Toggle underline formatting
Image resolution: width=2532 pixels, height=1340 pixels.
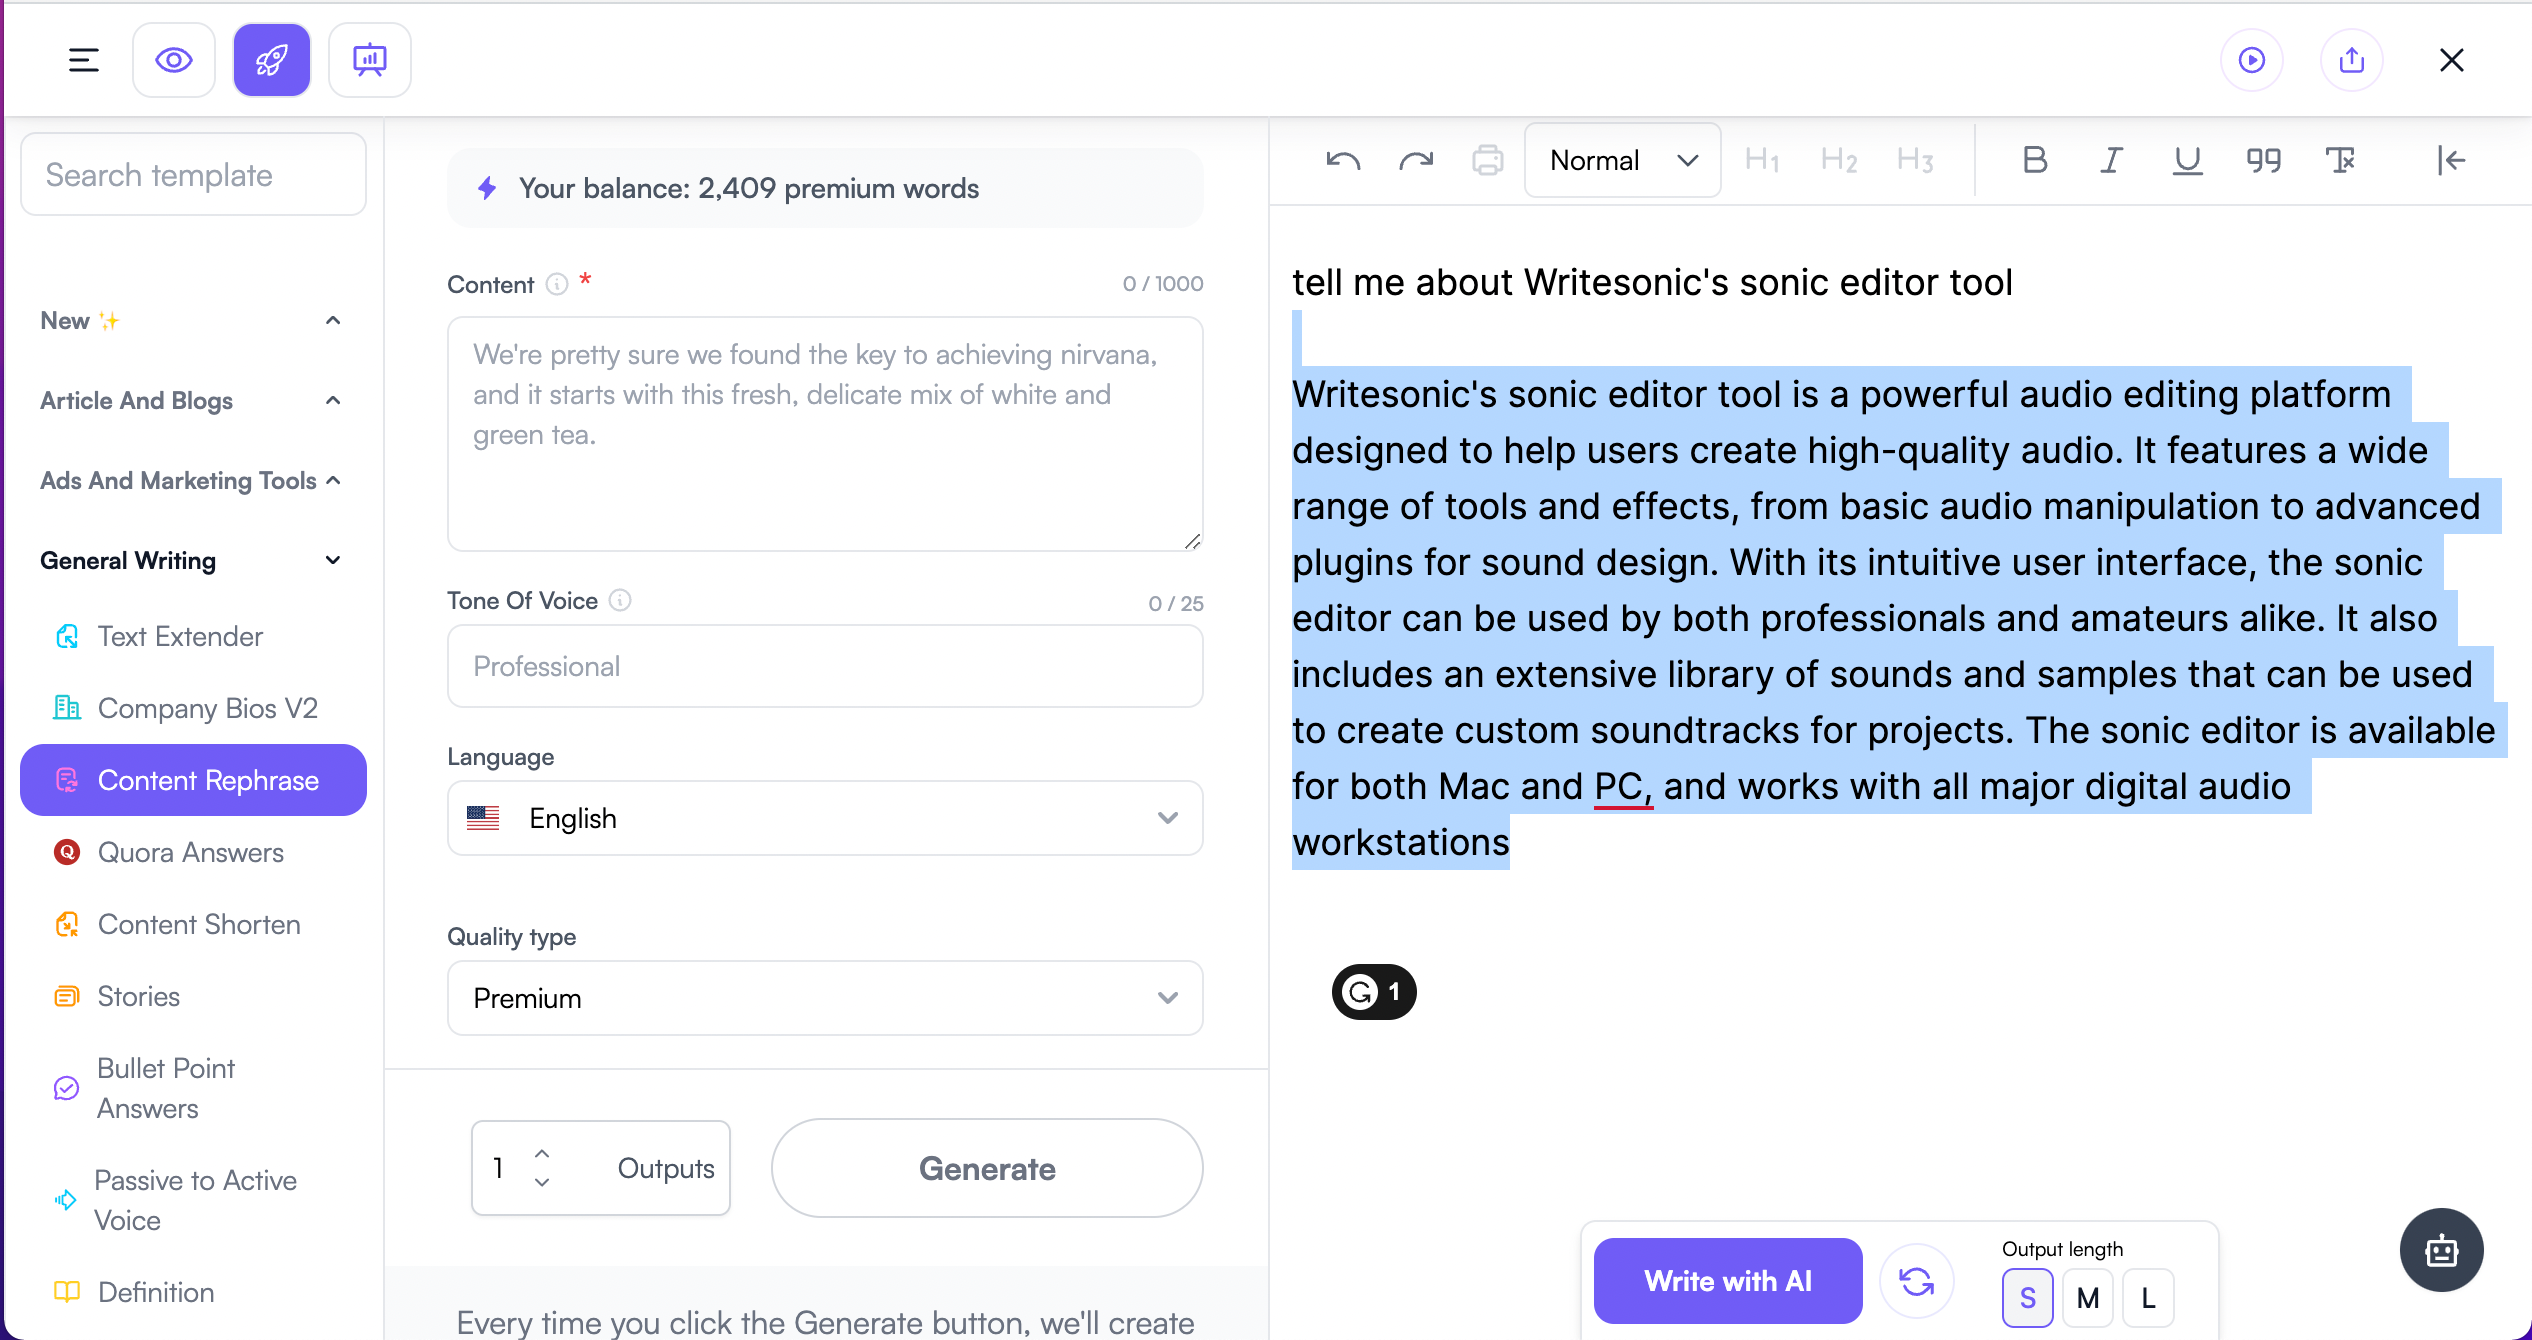pos(2188,160)
